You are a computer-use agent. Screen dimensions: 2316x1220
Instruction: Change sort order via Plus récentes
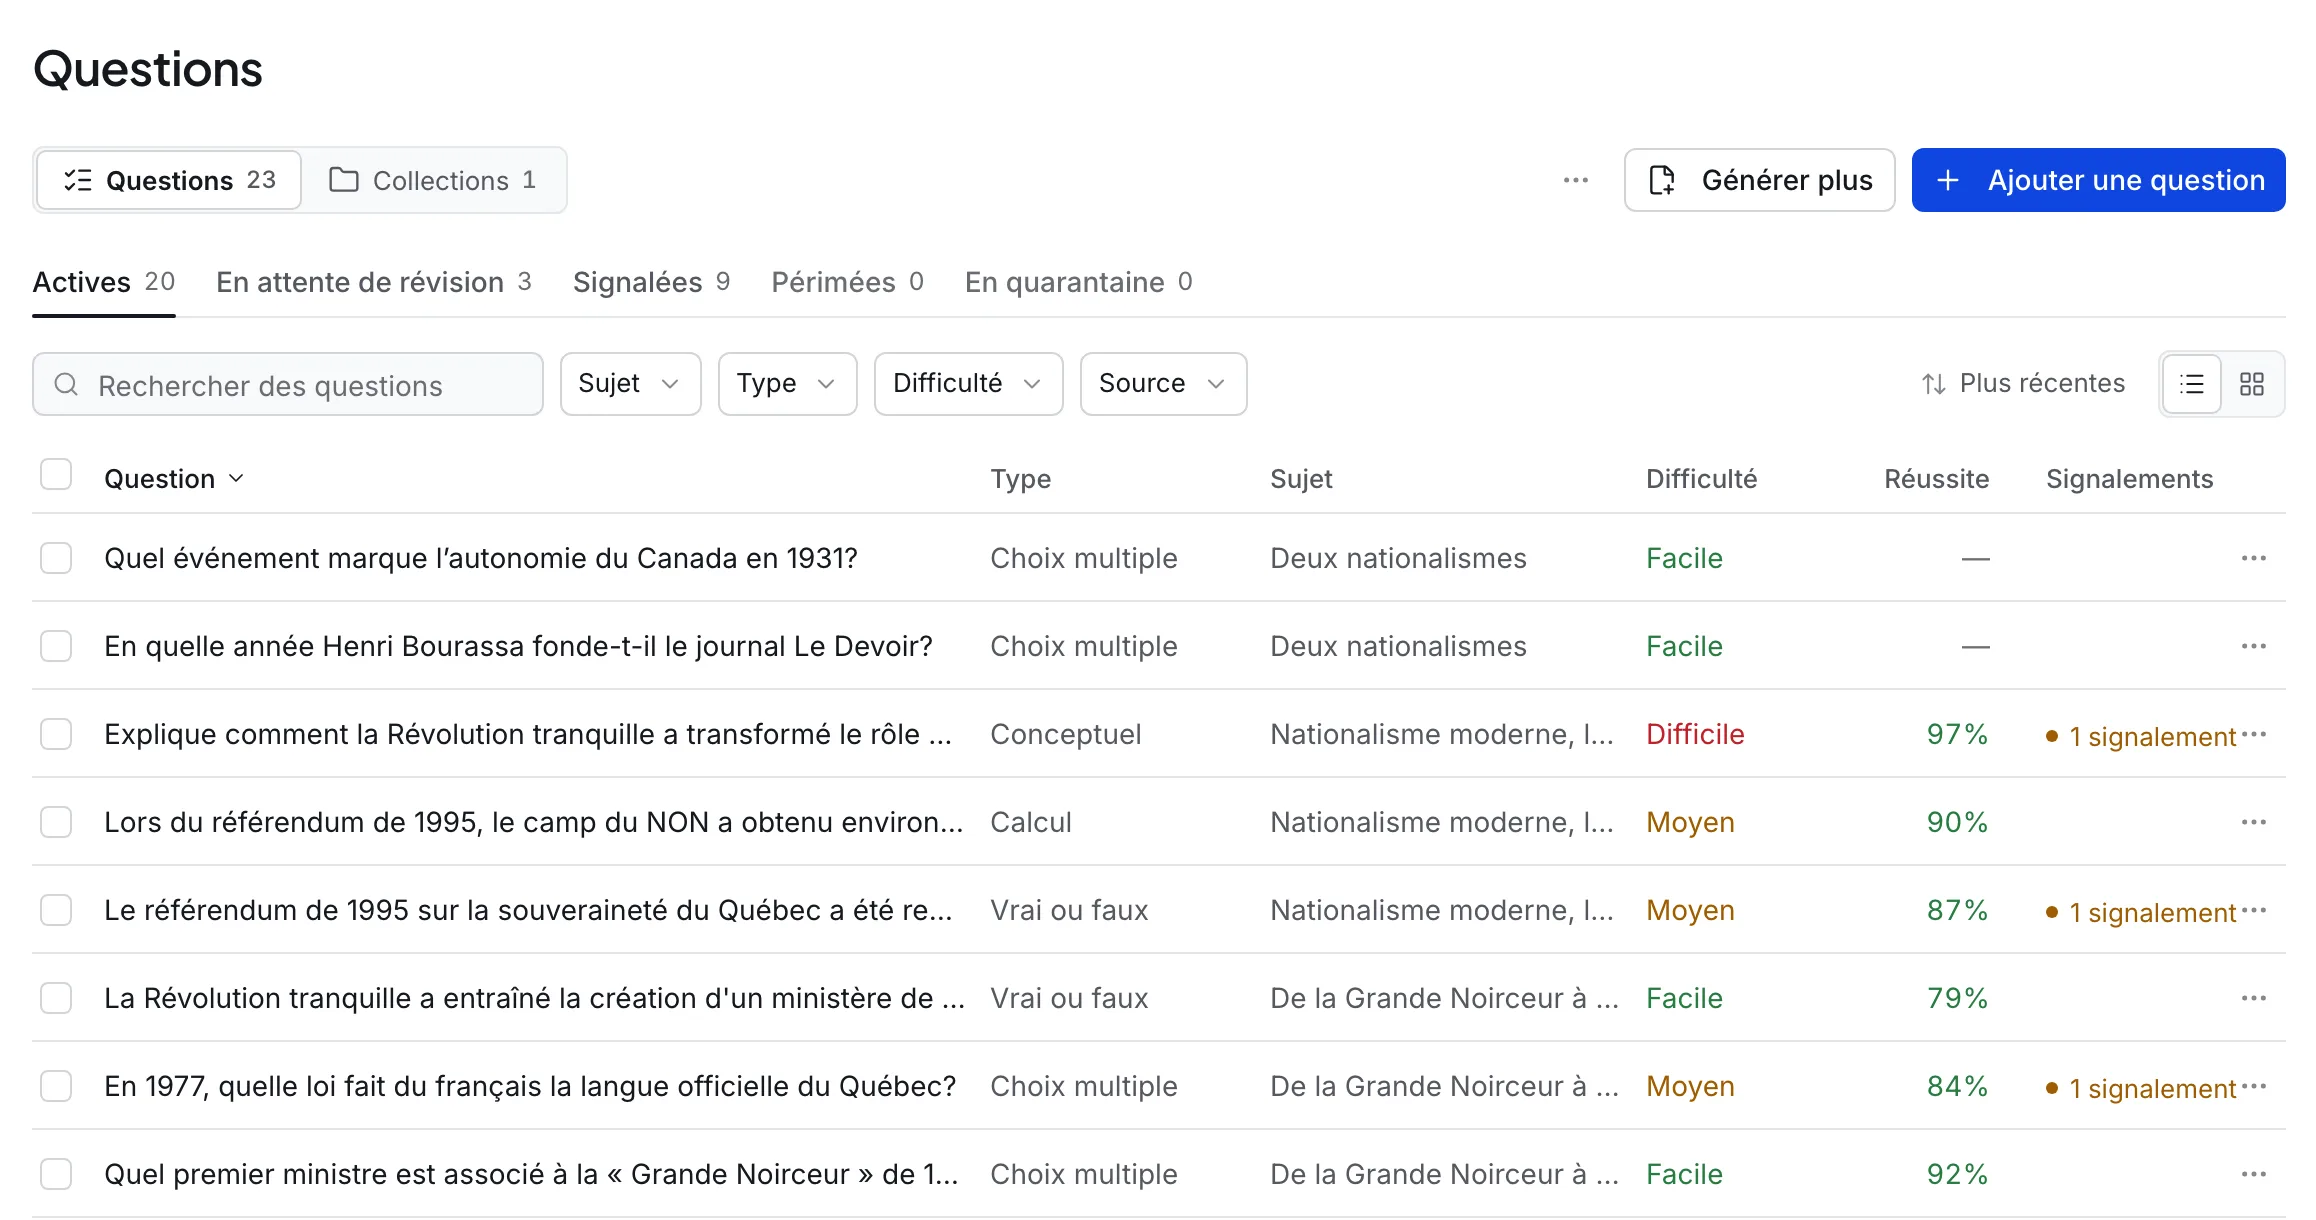[2023, 384]
